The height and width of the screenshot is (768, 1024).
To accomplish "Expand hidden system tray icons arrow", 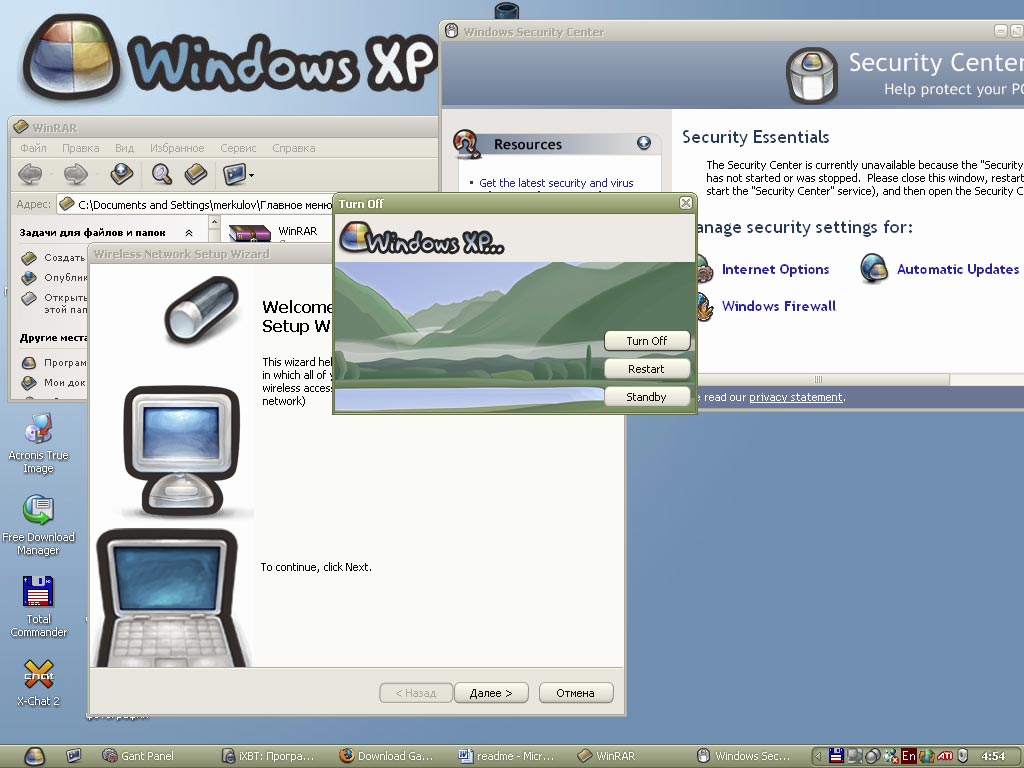I will point(816,756).
